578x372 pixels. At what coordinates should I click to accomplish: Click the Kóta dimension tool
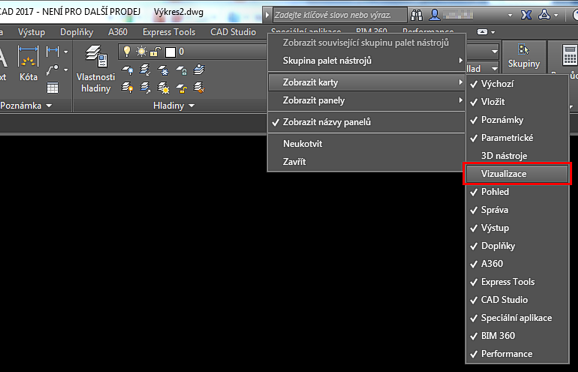coord(28,63)
